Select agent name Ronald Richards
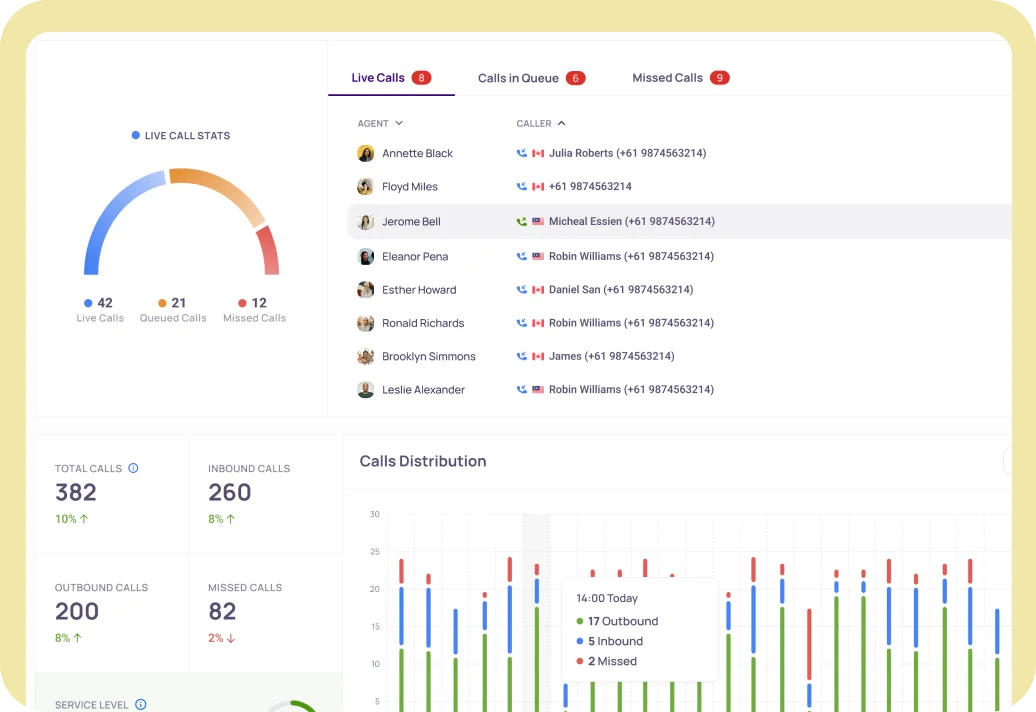Image resolution: width=1036 pixels, height=712 pixels. point(423,323)
